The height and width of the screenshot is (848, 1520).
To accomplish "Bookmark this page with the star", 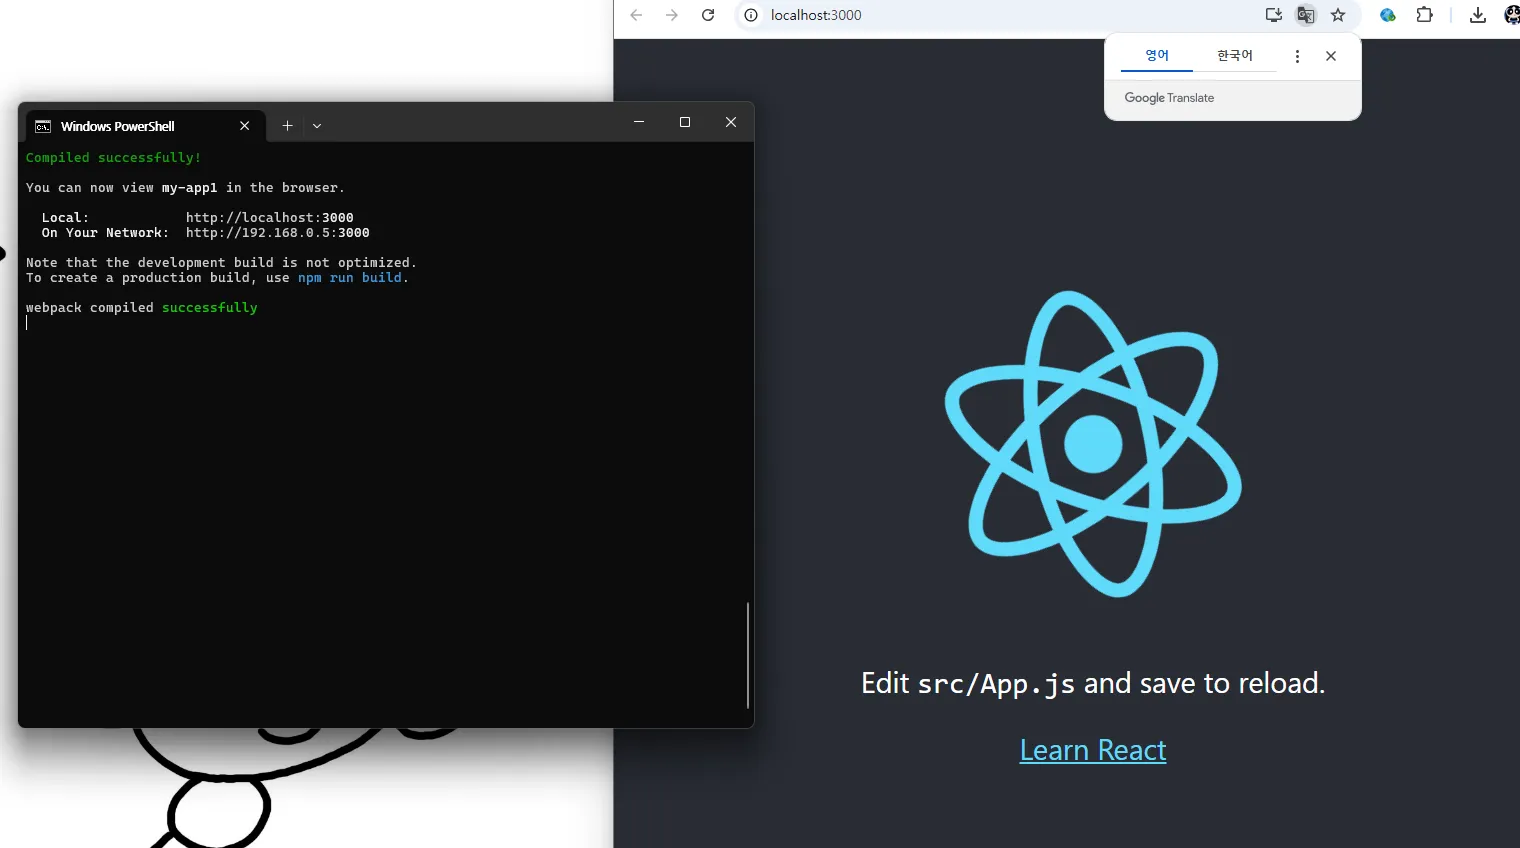I will coord(1338,15).
